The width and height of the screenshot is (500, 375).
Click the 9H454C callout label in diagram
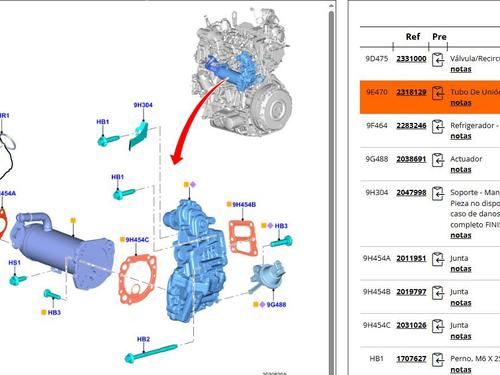[137, 240]
